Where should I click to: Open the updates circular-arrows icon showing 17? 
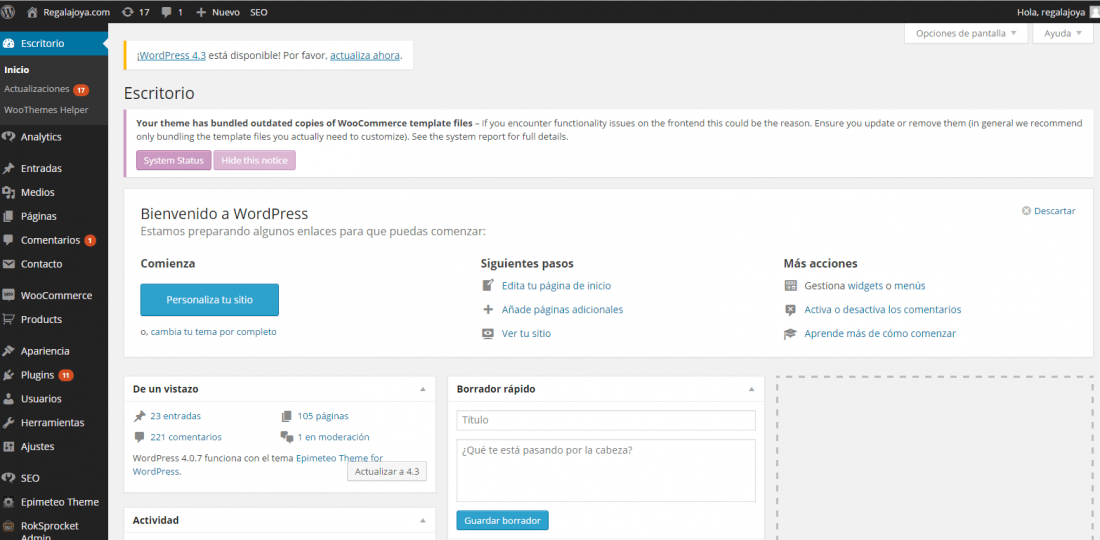pyautogui.click(x=127, y=12)
